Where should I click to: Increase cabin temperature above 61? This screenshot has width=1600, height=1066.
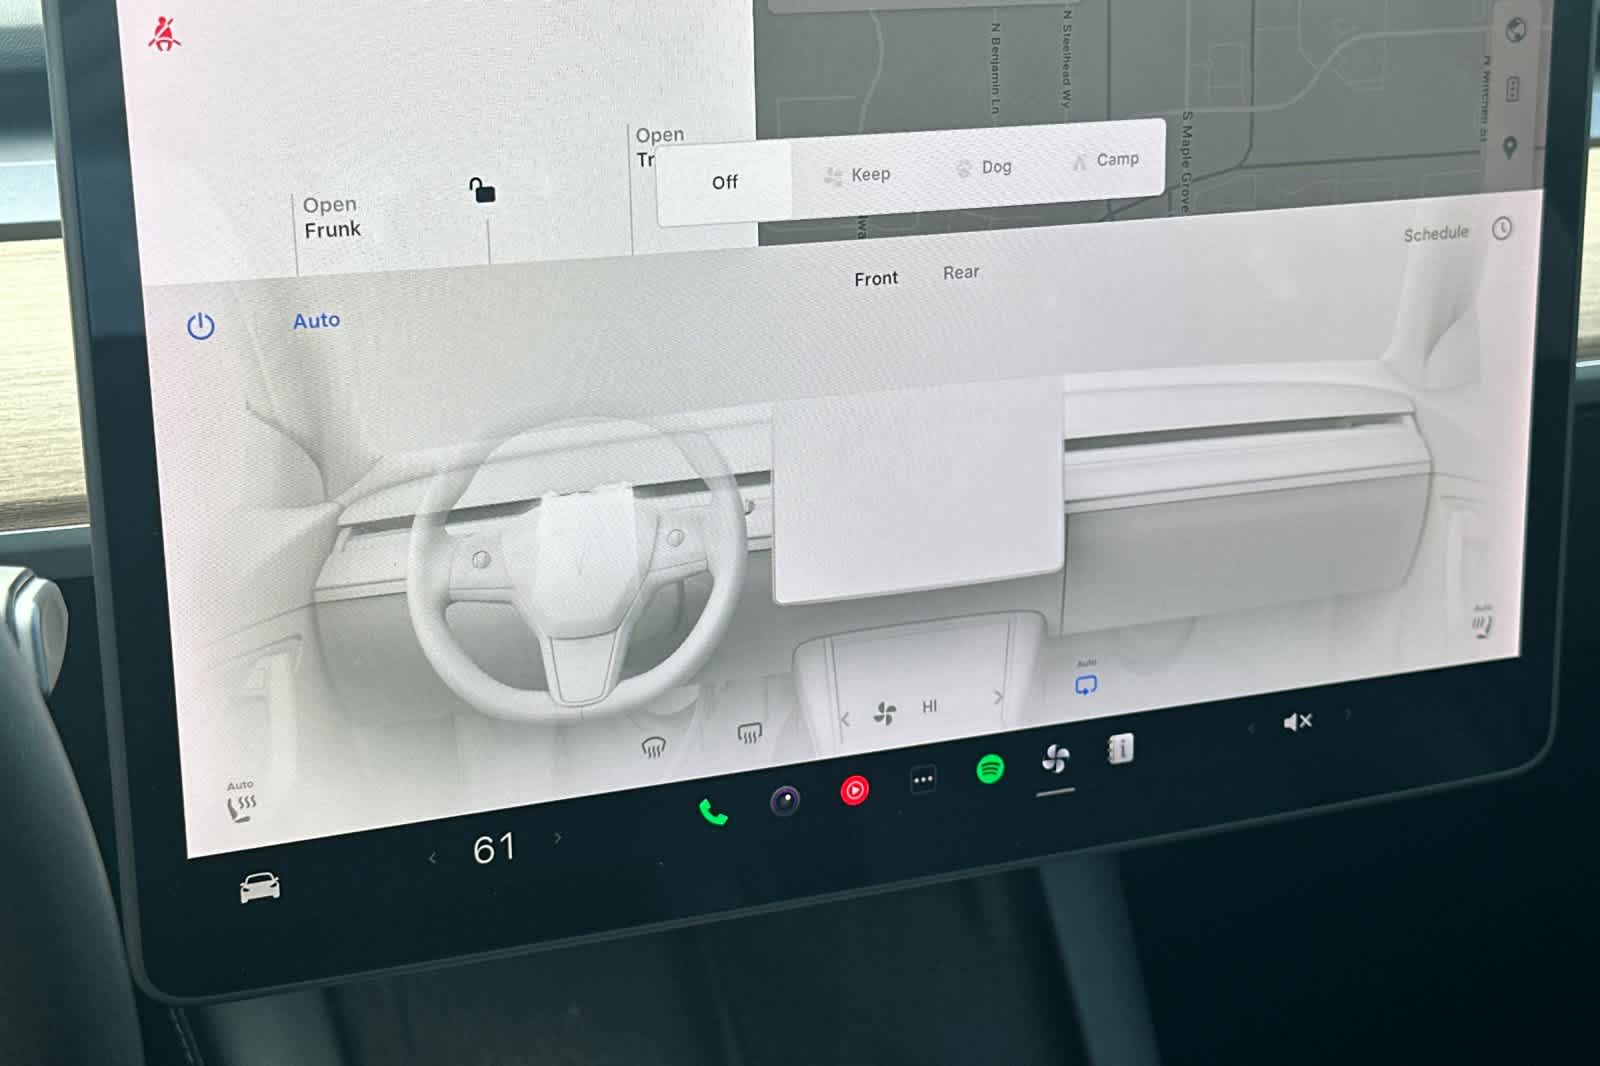(x=558, y=838)
